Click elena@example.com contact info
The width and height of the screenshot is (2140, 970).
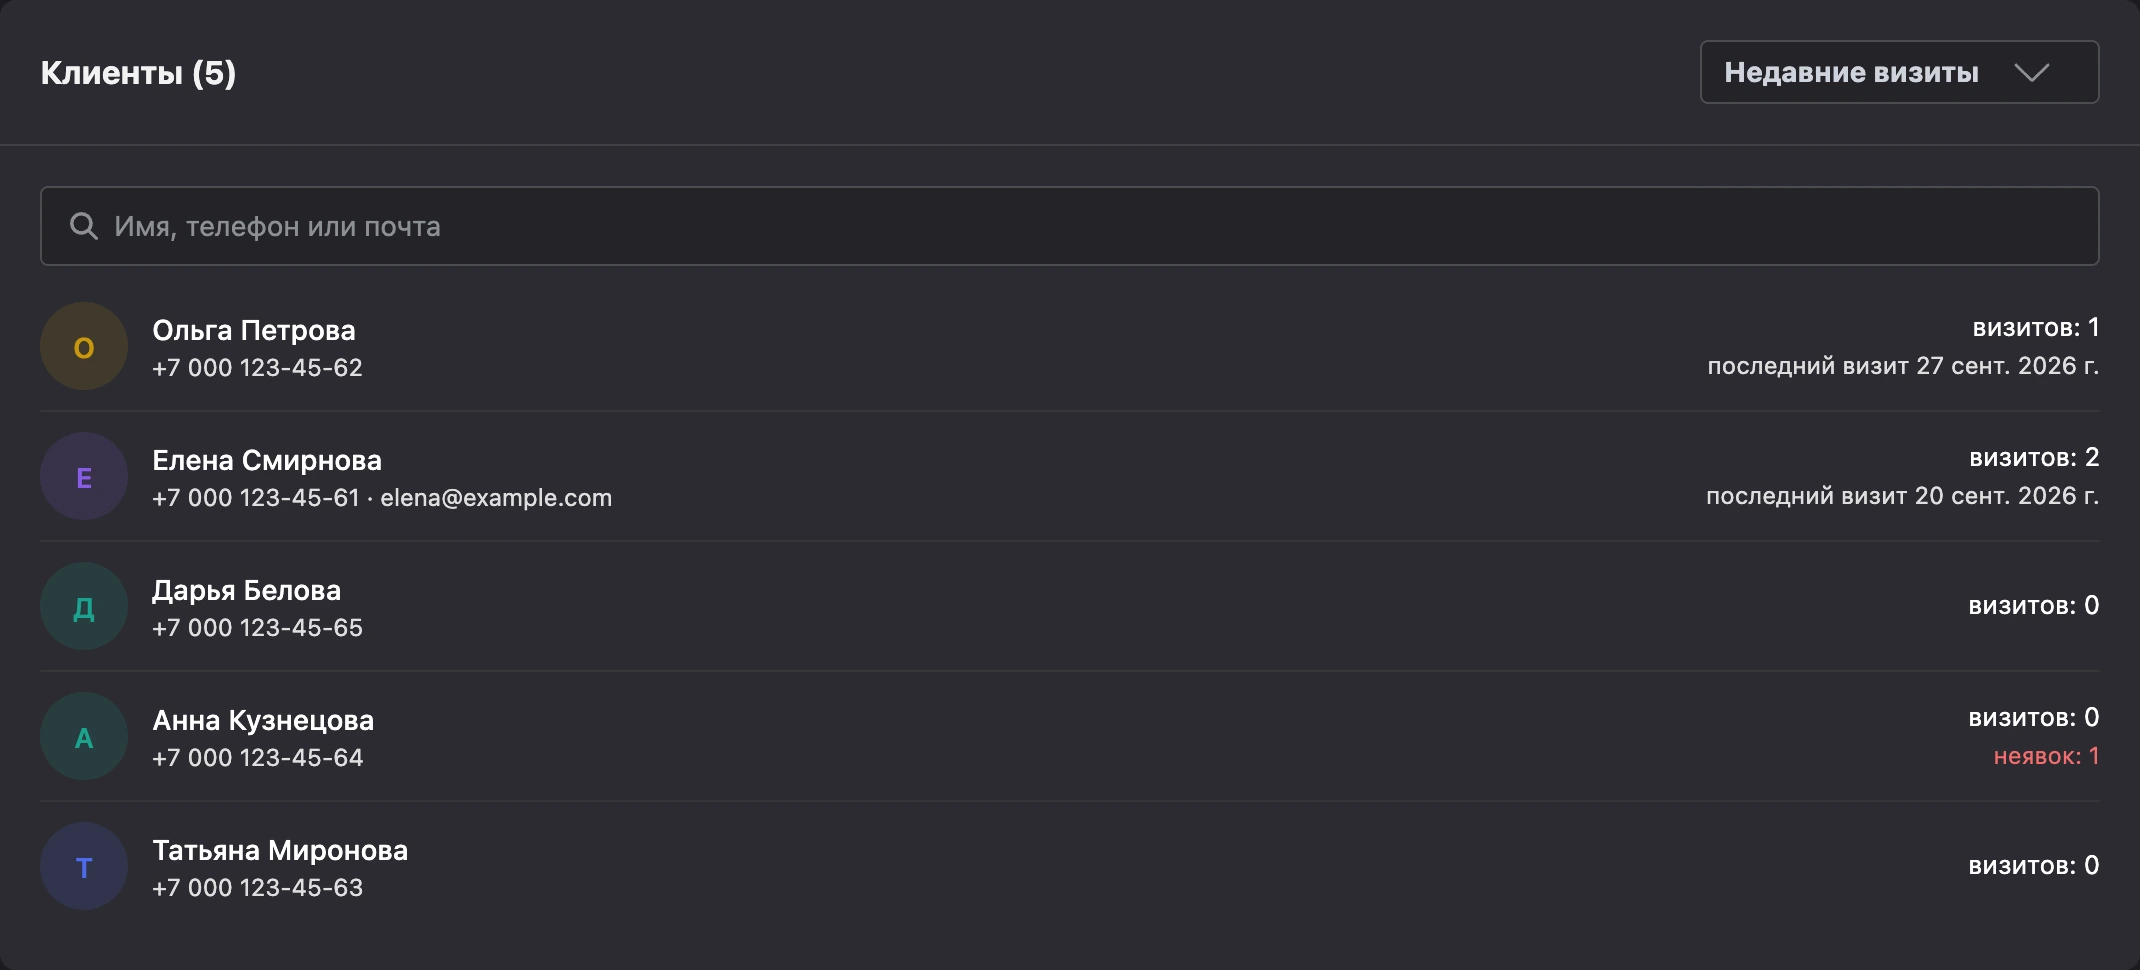[x=496, y=498]
